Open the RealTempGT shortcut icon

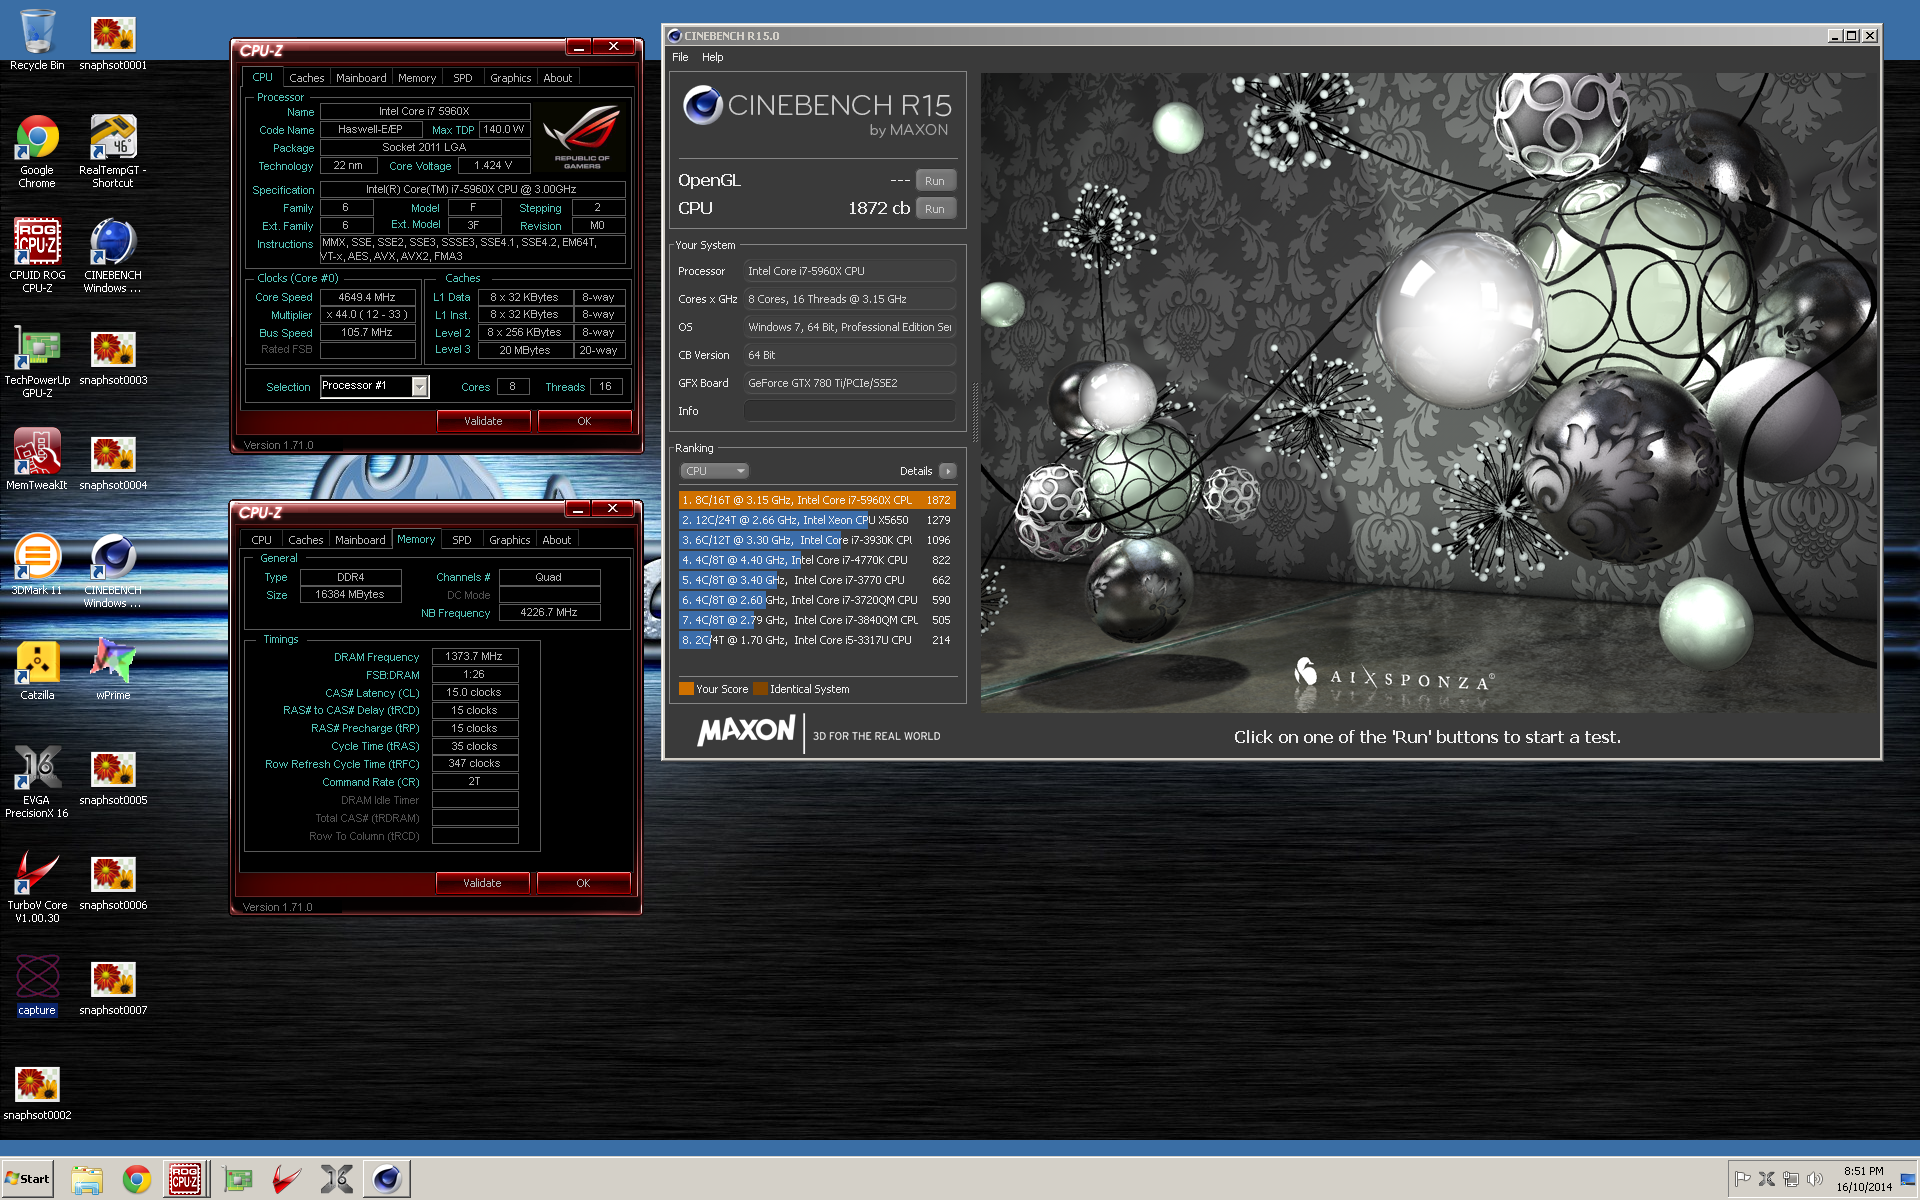click(113, 151)
